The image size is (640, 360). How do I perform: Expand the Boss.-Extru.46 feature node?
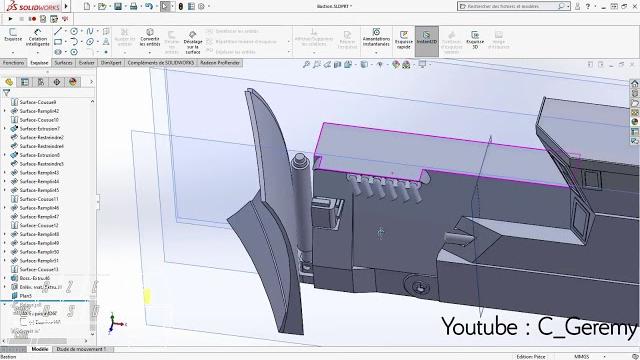coord(5,278)
